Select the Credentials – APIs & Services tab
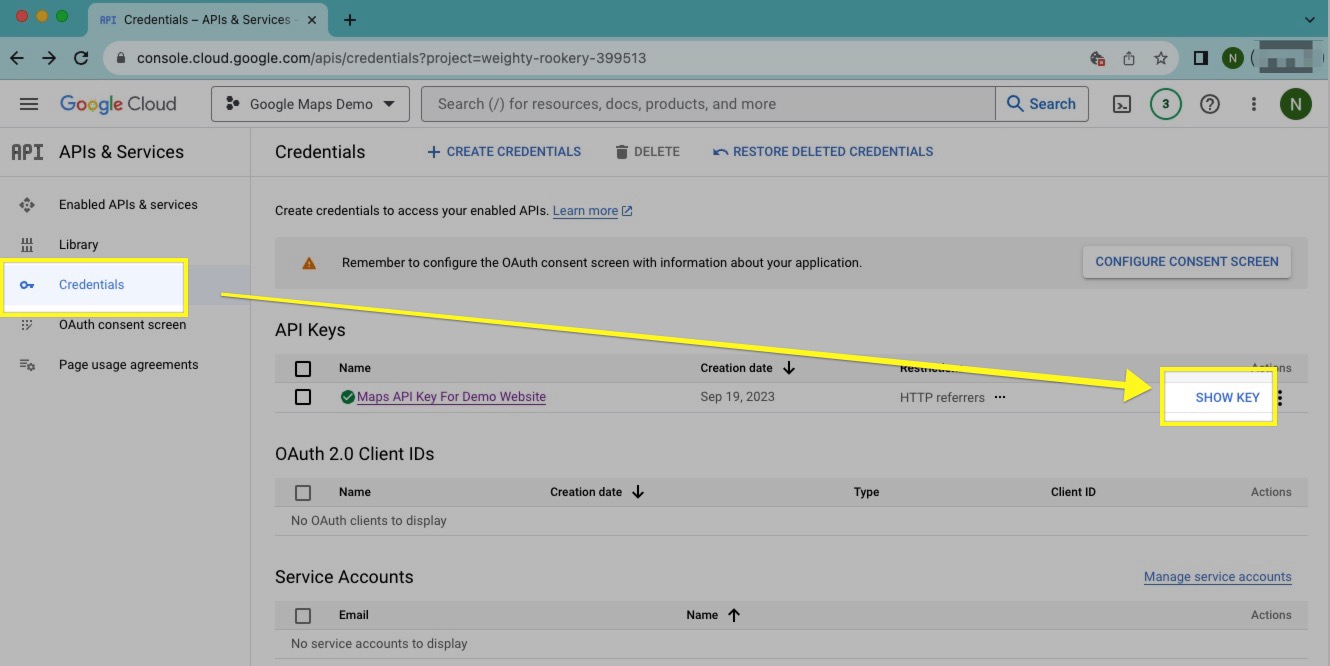Image resolution: width=1330 pixels, height=666 pixels. pyautogui.click(x=207, y=20)
